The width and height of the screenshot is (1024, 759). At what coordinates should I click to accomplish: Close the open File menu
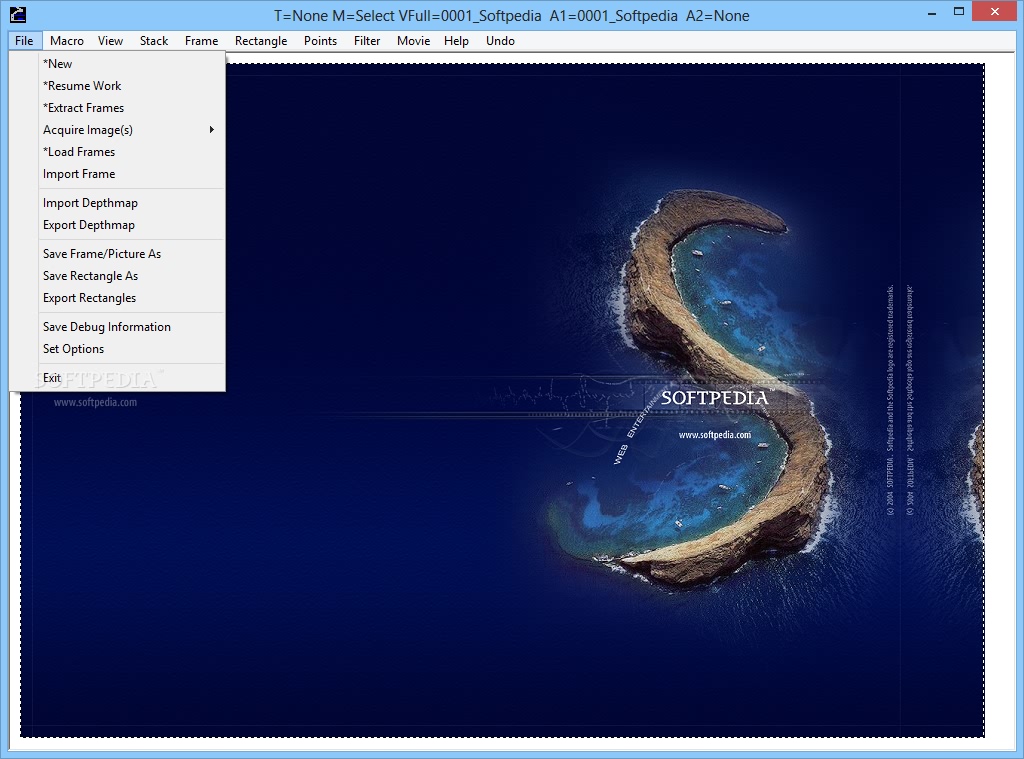pos(24,40)
